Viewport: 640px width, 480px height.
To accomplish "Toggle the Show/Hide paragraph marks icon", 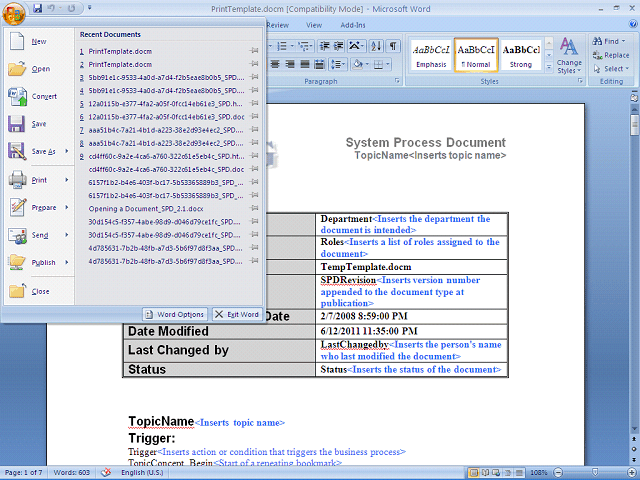I will click(x=393, y=46).
